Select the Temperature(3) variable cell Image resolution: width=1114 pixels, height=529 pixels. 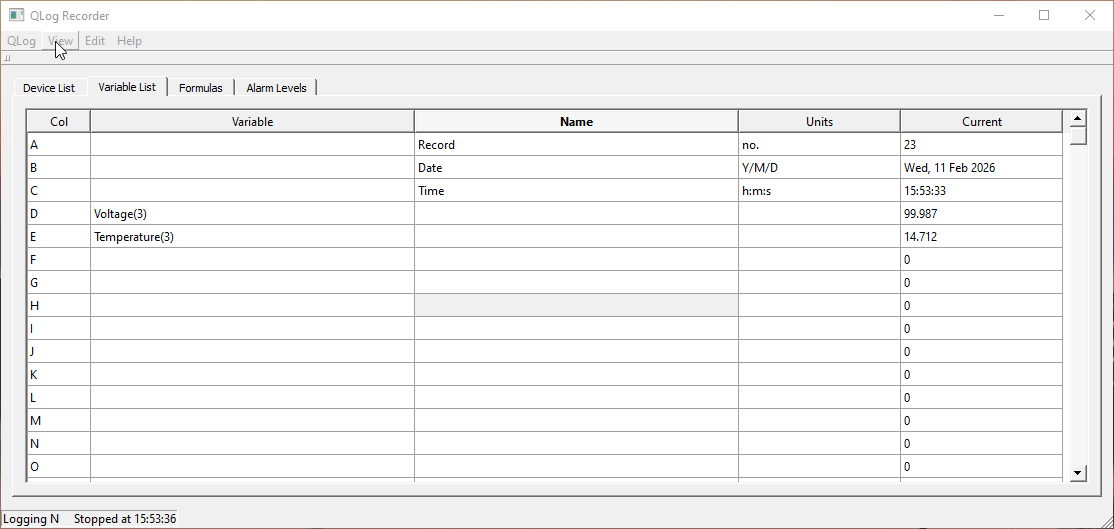click(252, 237)
